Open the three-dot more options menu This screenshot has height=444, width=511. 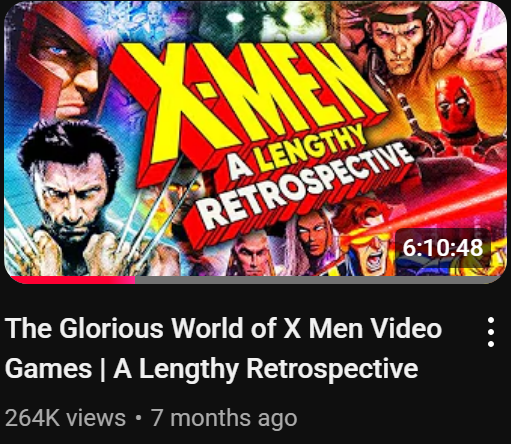(491, 332)
